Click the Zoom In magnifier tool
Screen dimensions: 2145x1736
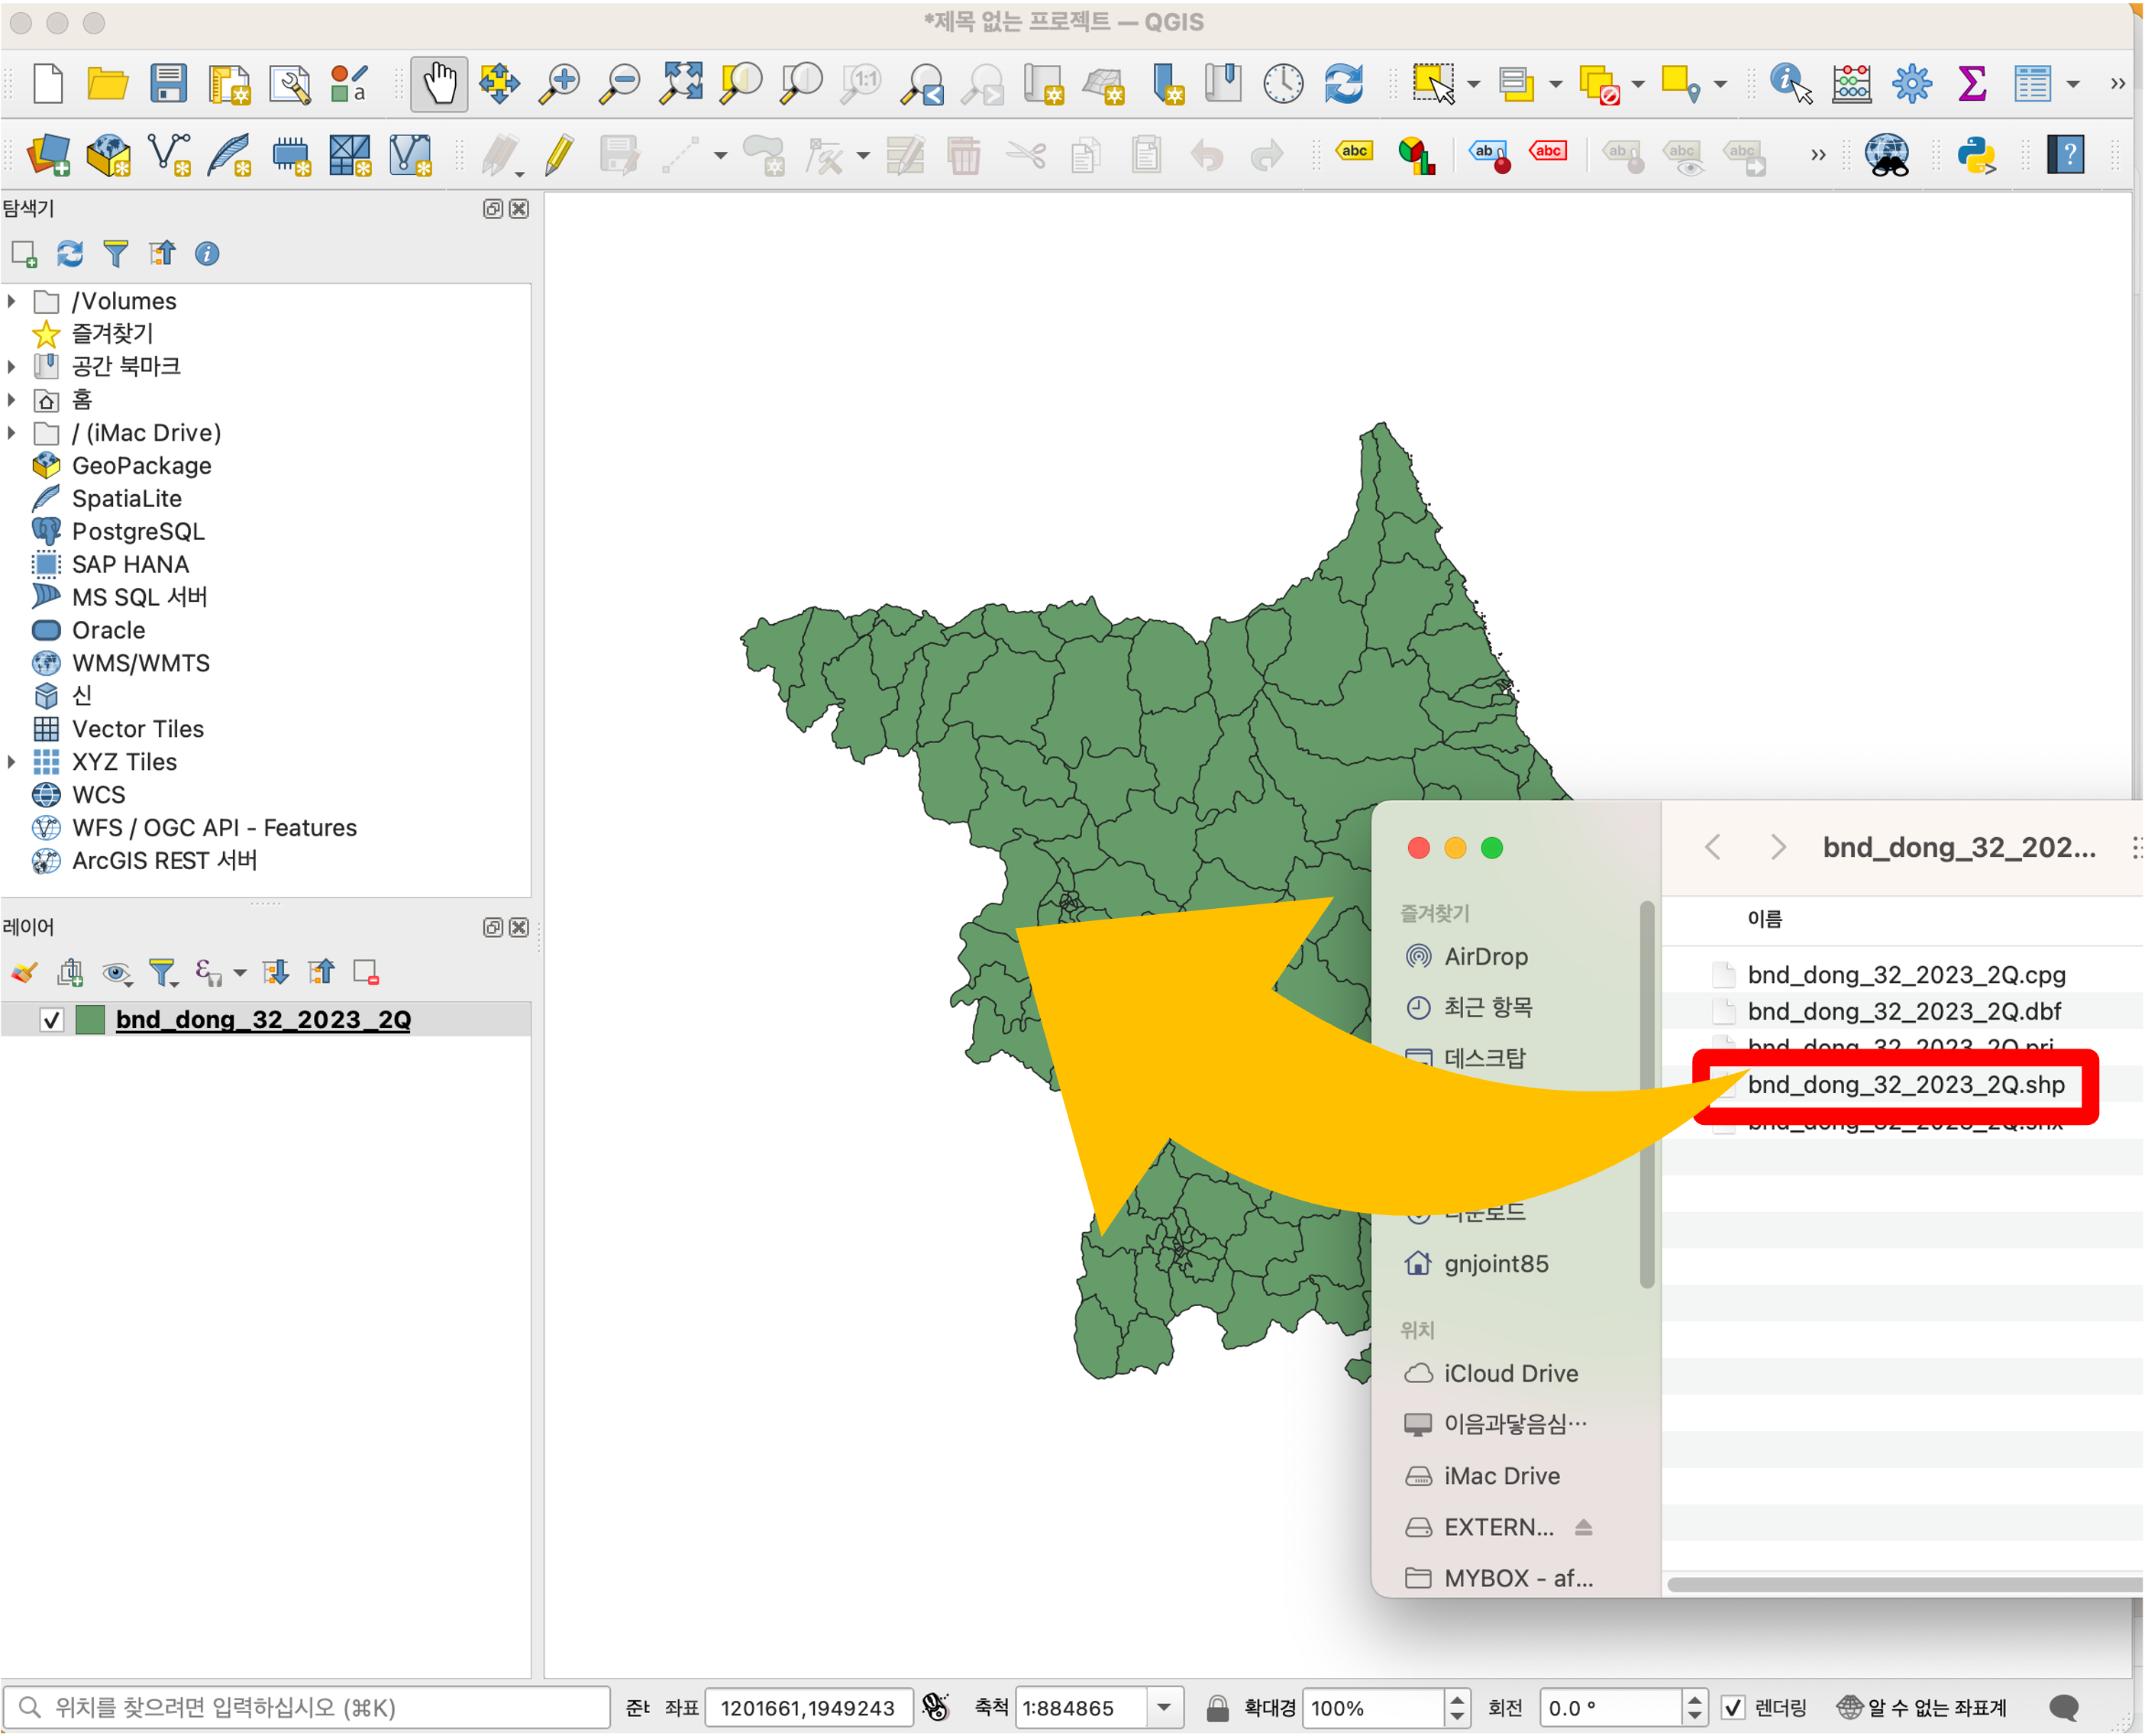pos(559,84)
